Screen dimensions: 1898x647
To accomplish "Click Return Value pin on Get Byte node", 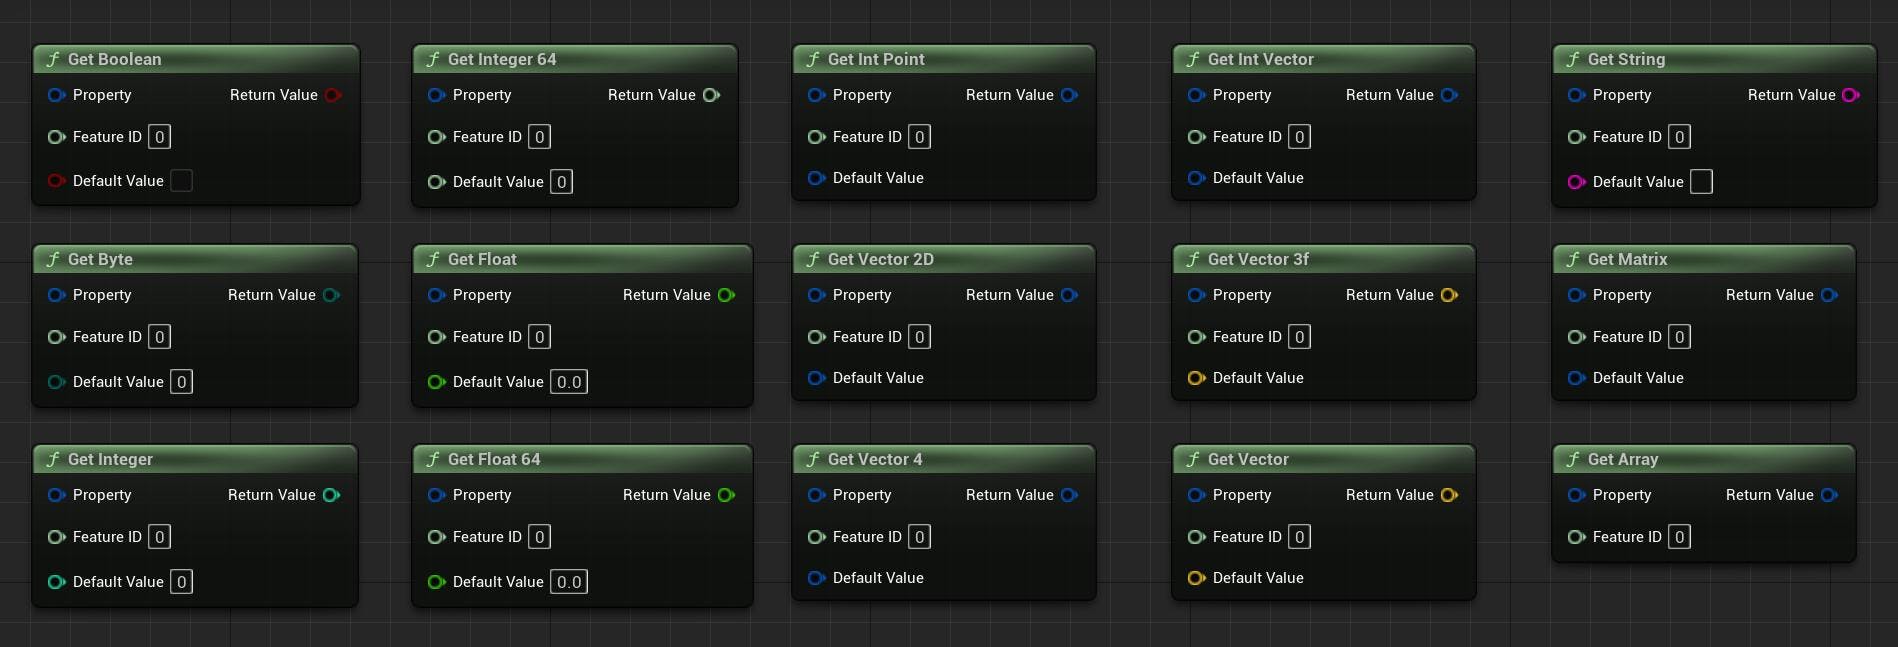I will click(x=331, y=295).
